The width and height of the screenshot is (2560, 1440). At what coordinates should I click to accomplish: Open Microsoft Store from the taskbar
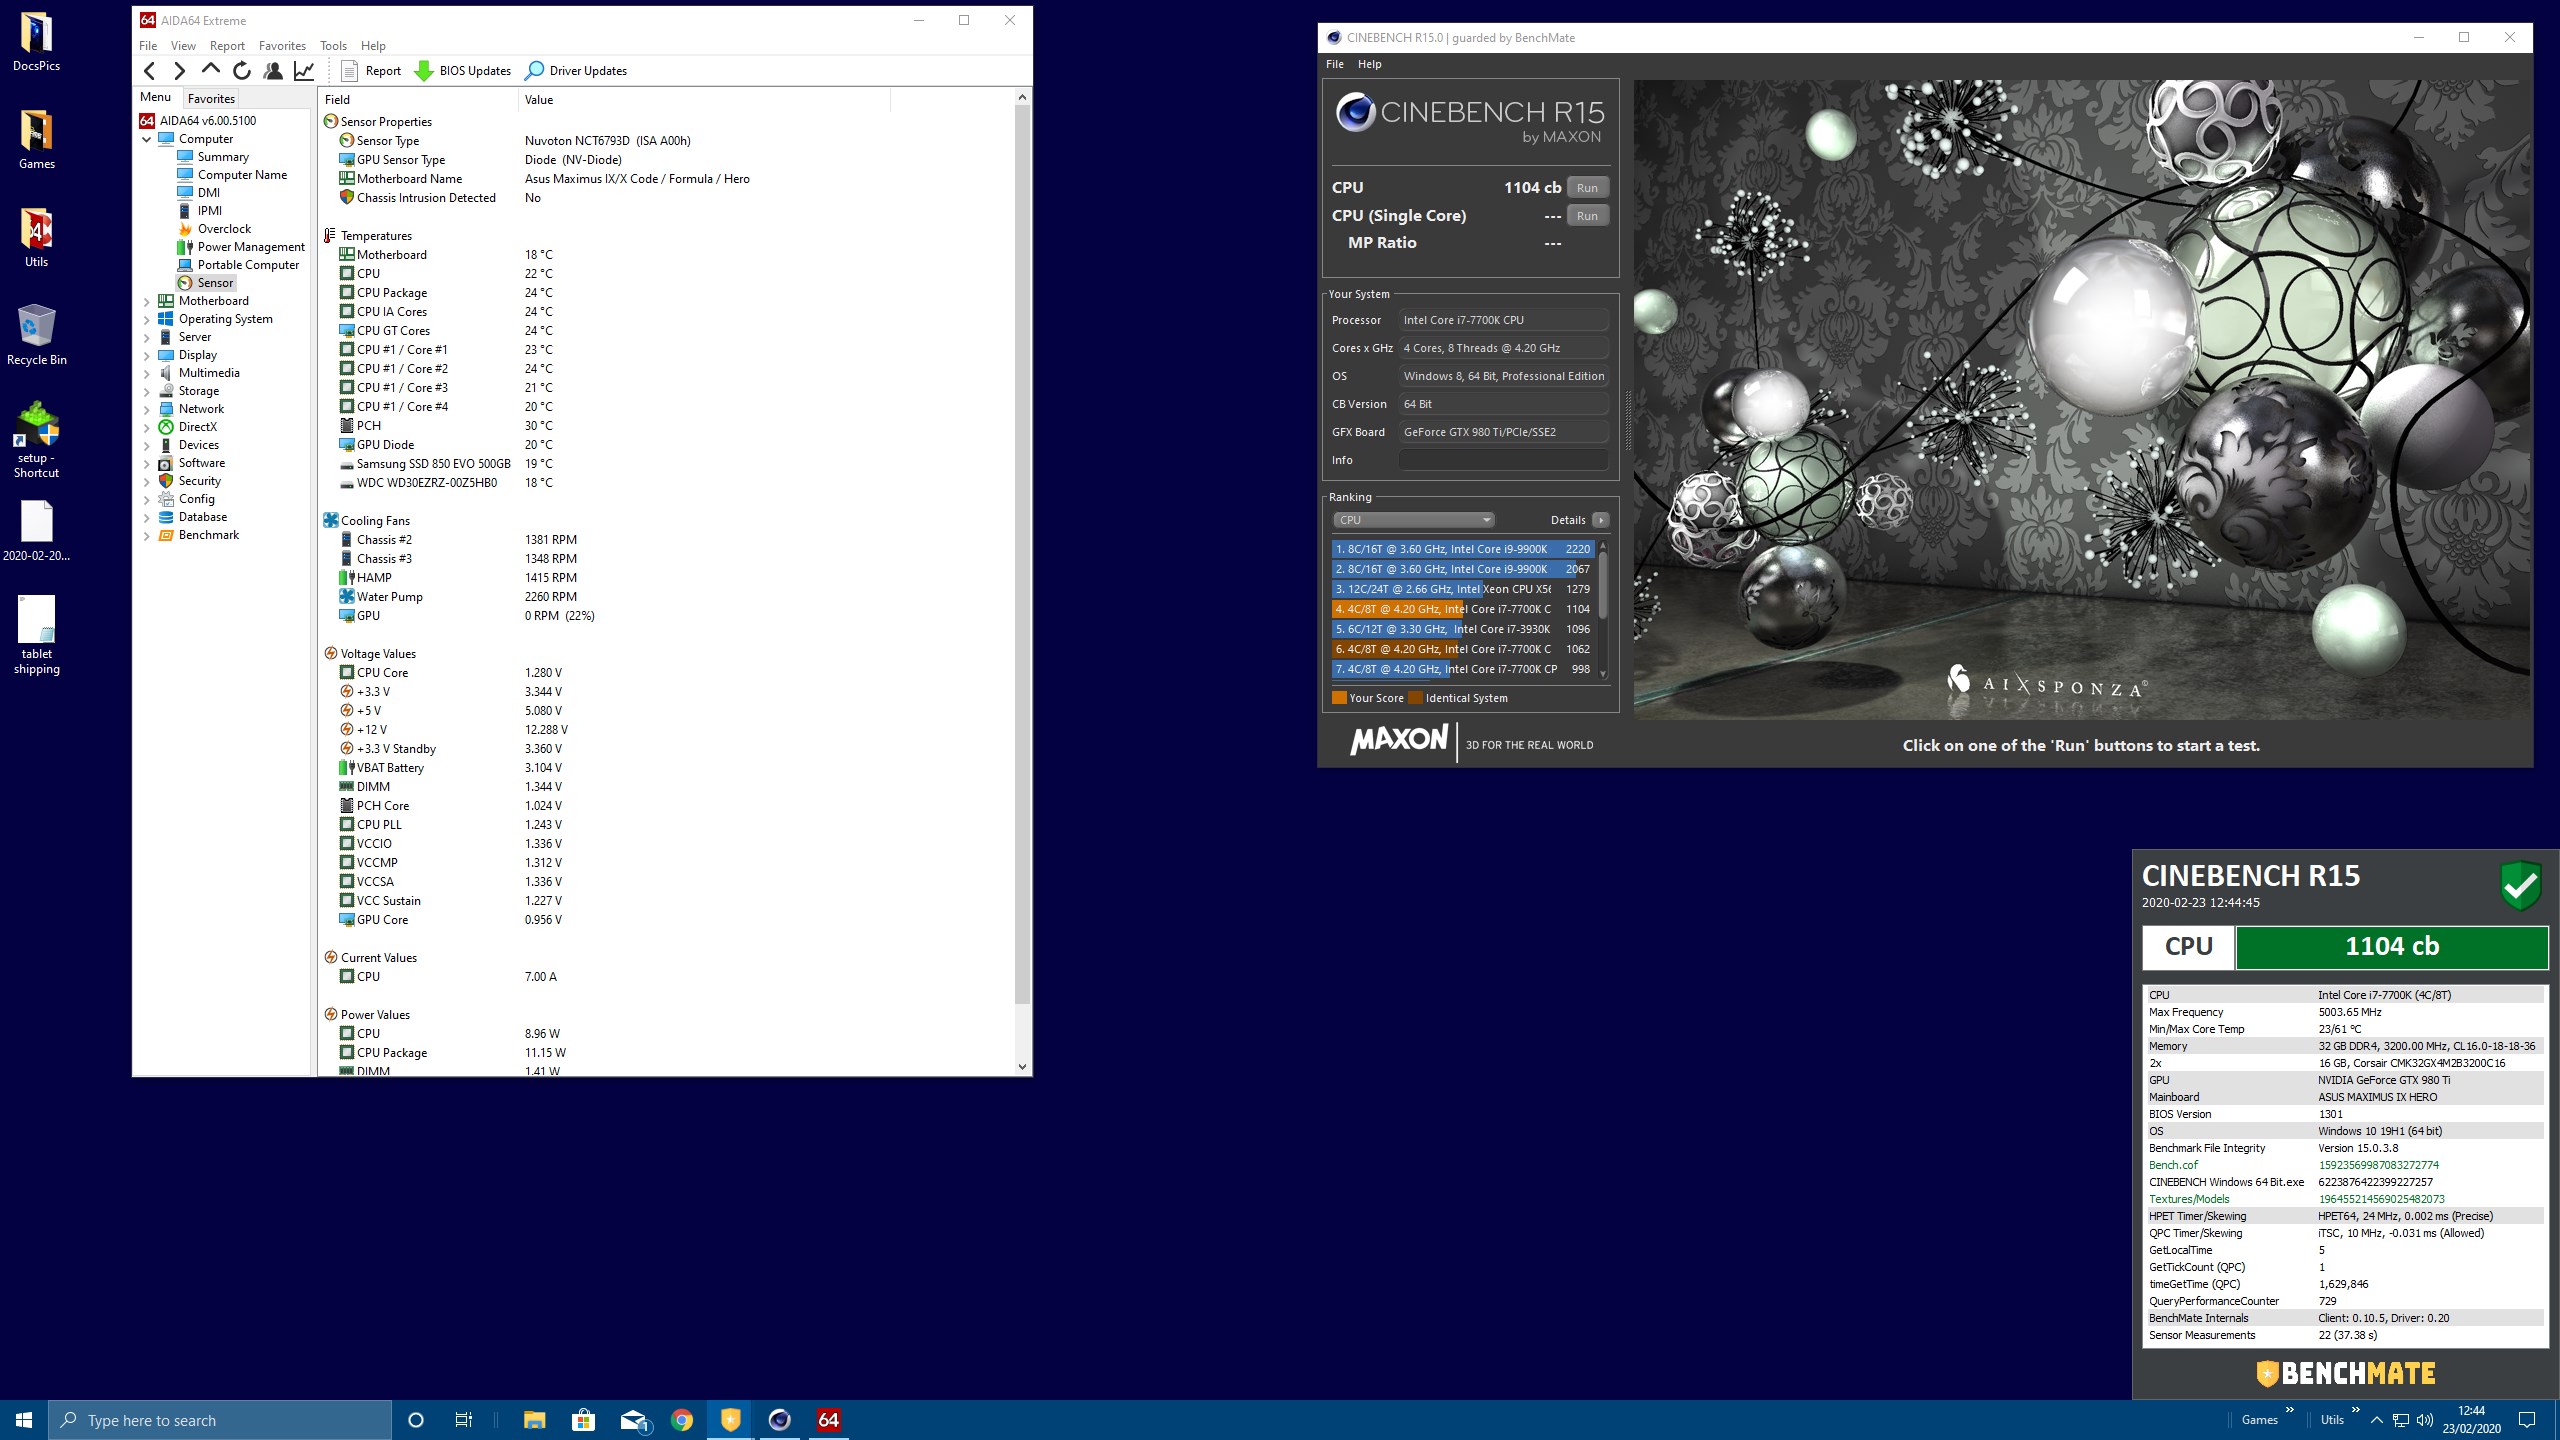[583, 1420]
